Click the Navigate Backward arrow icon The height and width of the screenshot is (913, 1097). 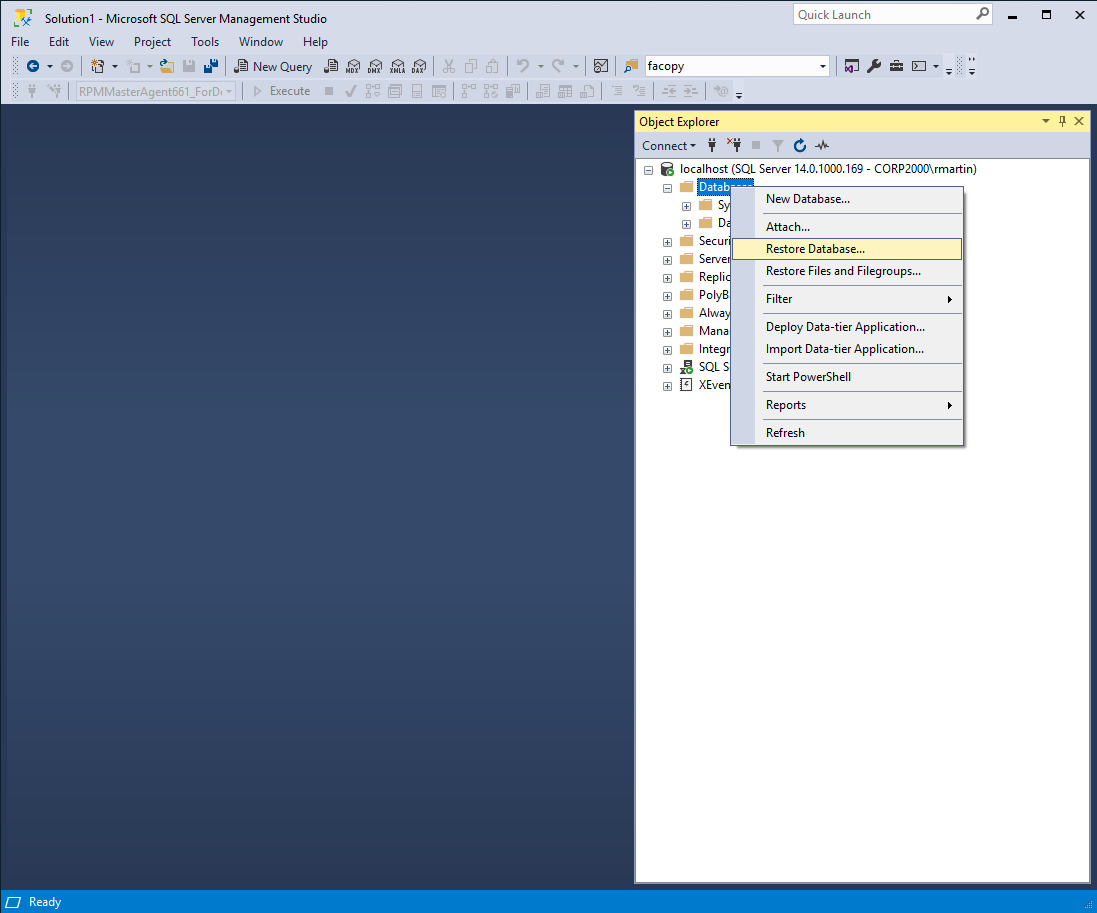coord(32,66)
